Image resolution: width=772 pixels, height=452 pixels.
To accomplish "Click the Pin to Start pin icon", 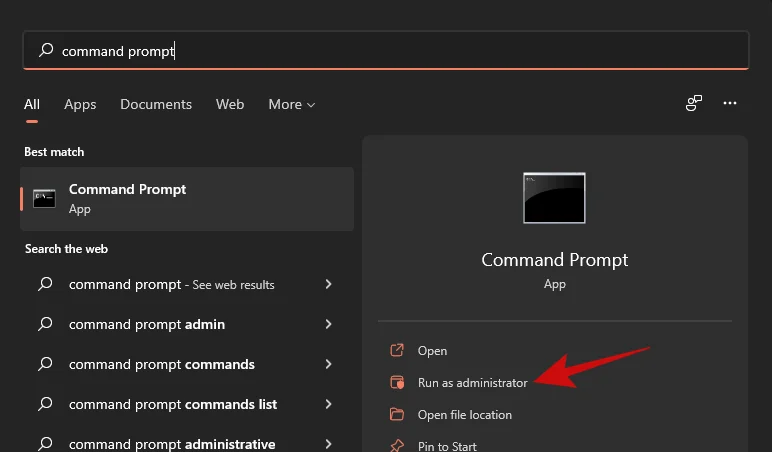I will point(397,446).
